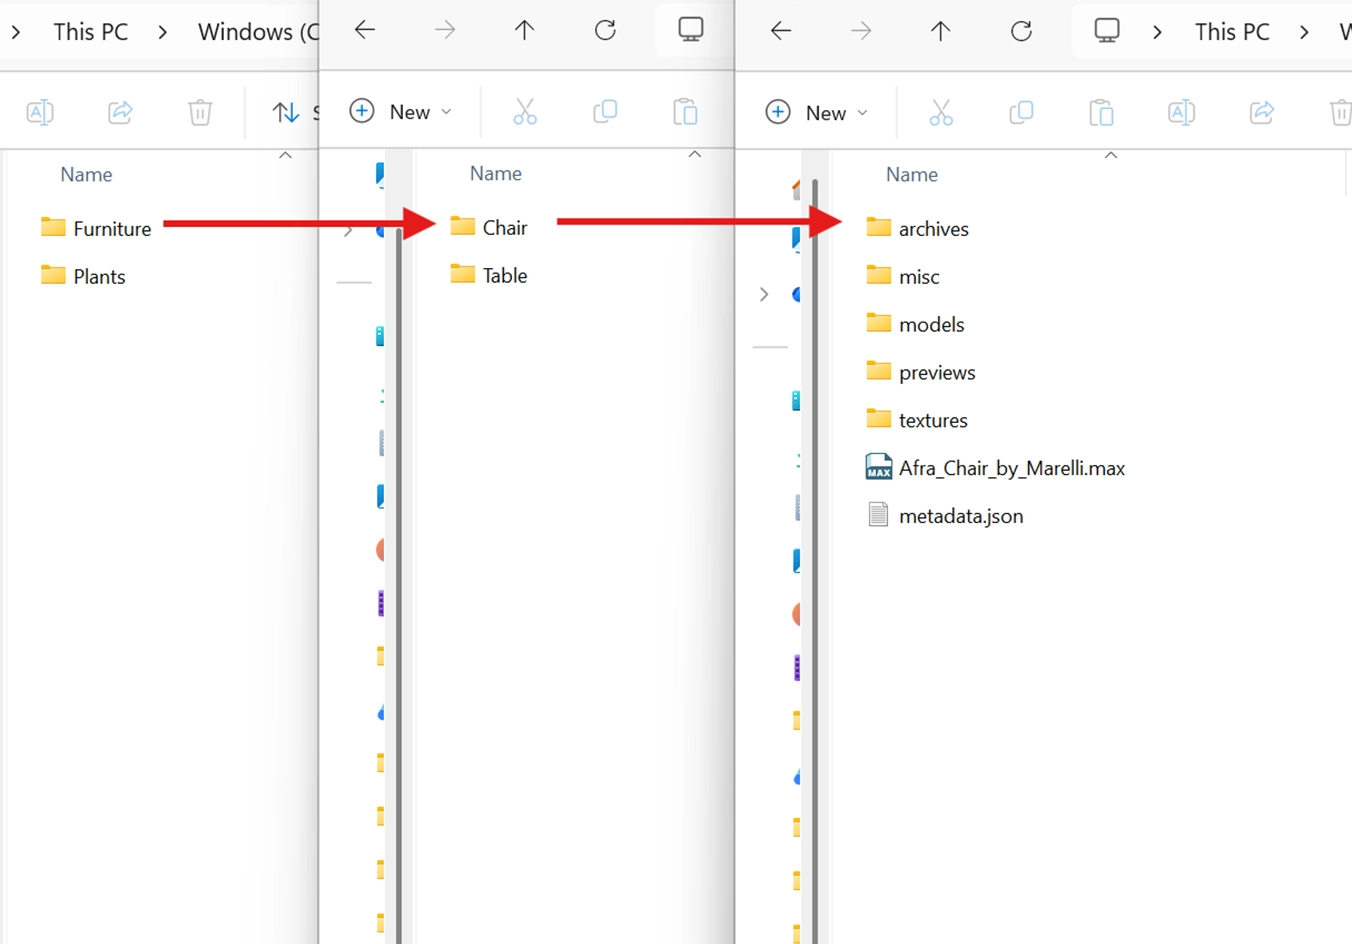This screenshot has width=1352, height=944.
Task: Click Copy icon in the archives window
Action: coord(1021,113)
